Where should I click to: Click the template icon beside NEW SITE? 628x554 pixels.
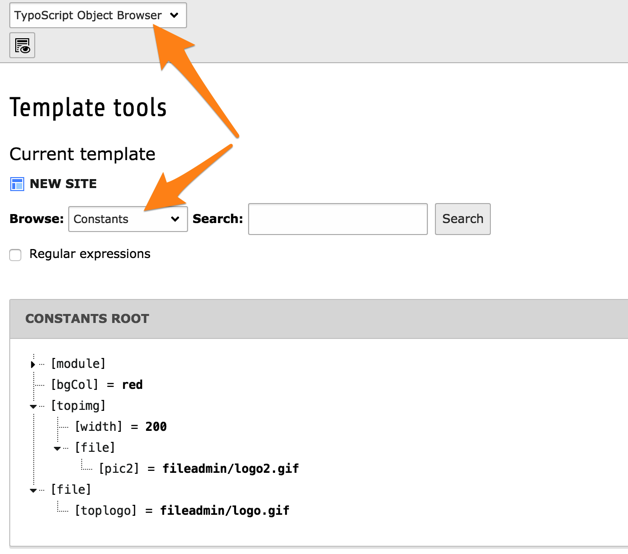17,184
